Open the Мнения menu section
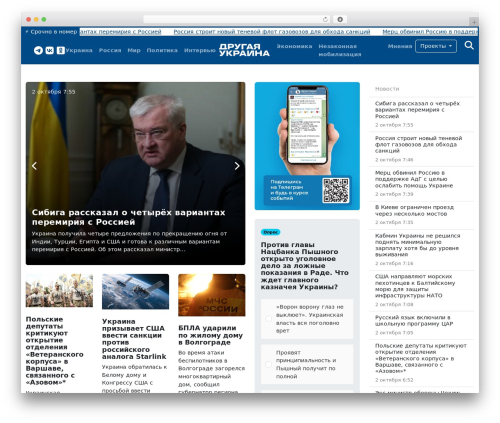 coord(400,46)
